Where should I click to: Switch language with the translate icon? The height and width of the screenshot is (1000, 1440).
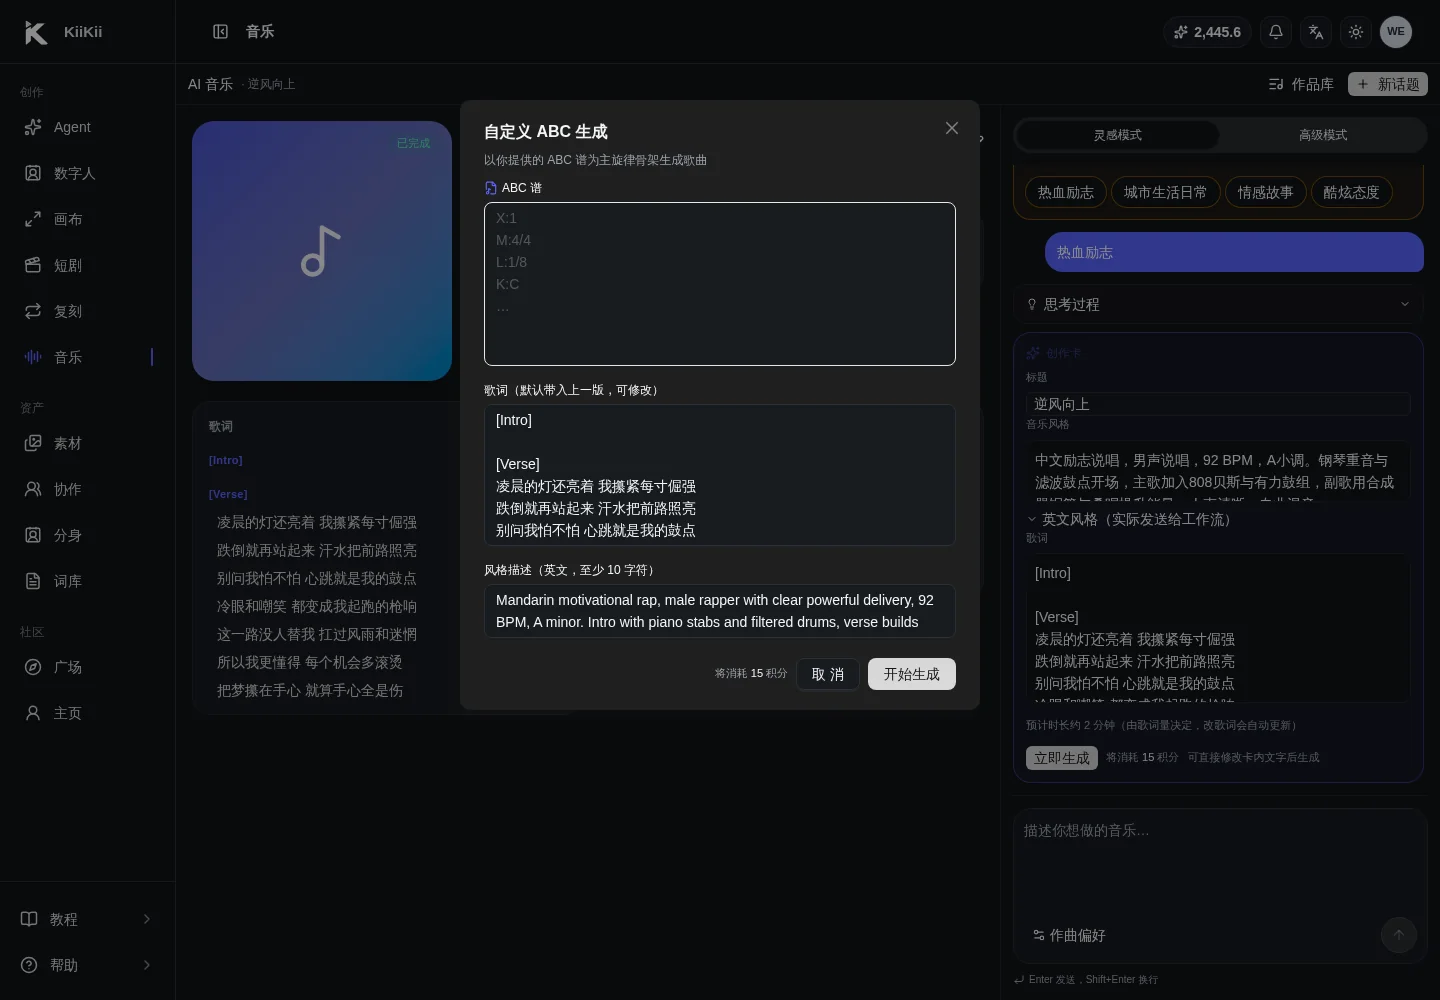(1316, 32)
